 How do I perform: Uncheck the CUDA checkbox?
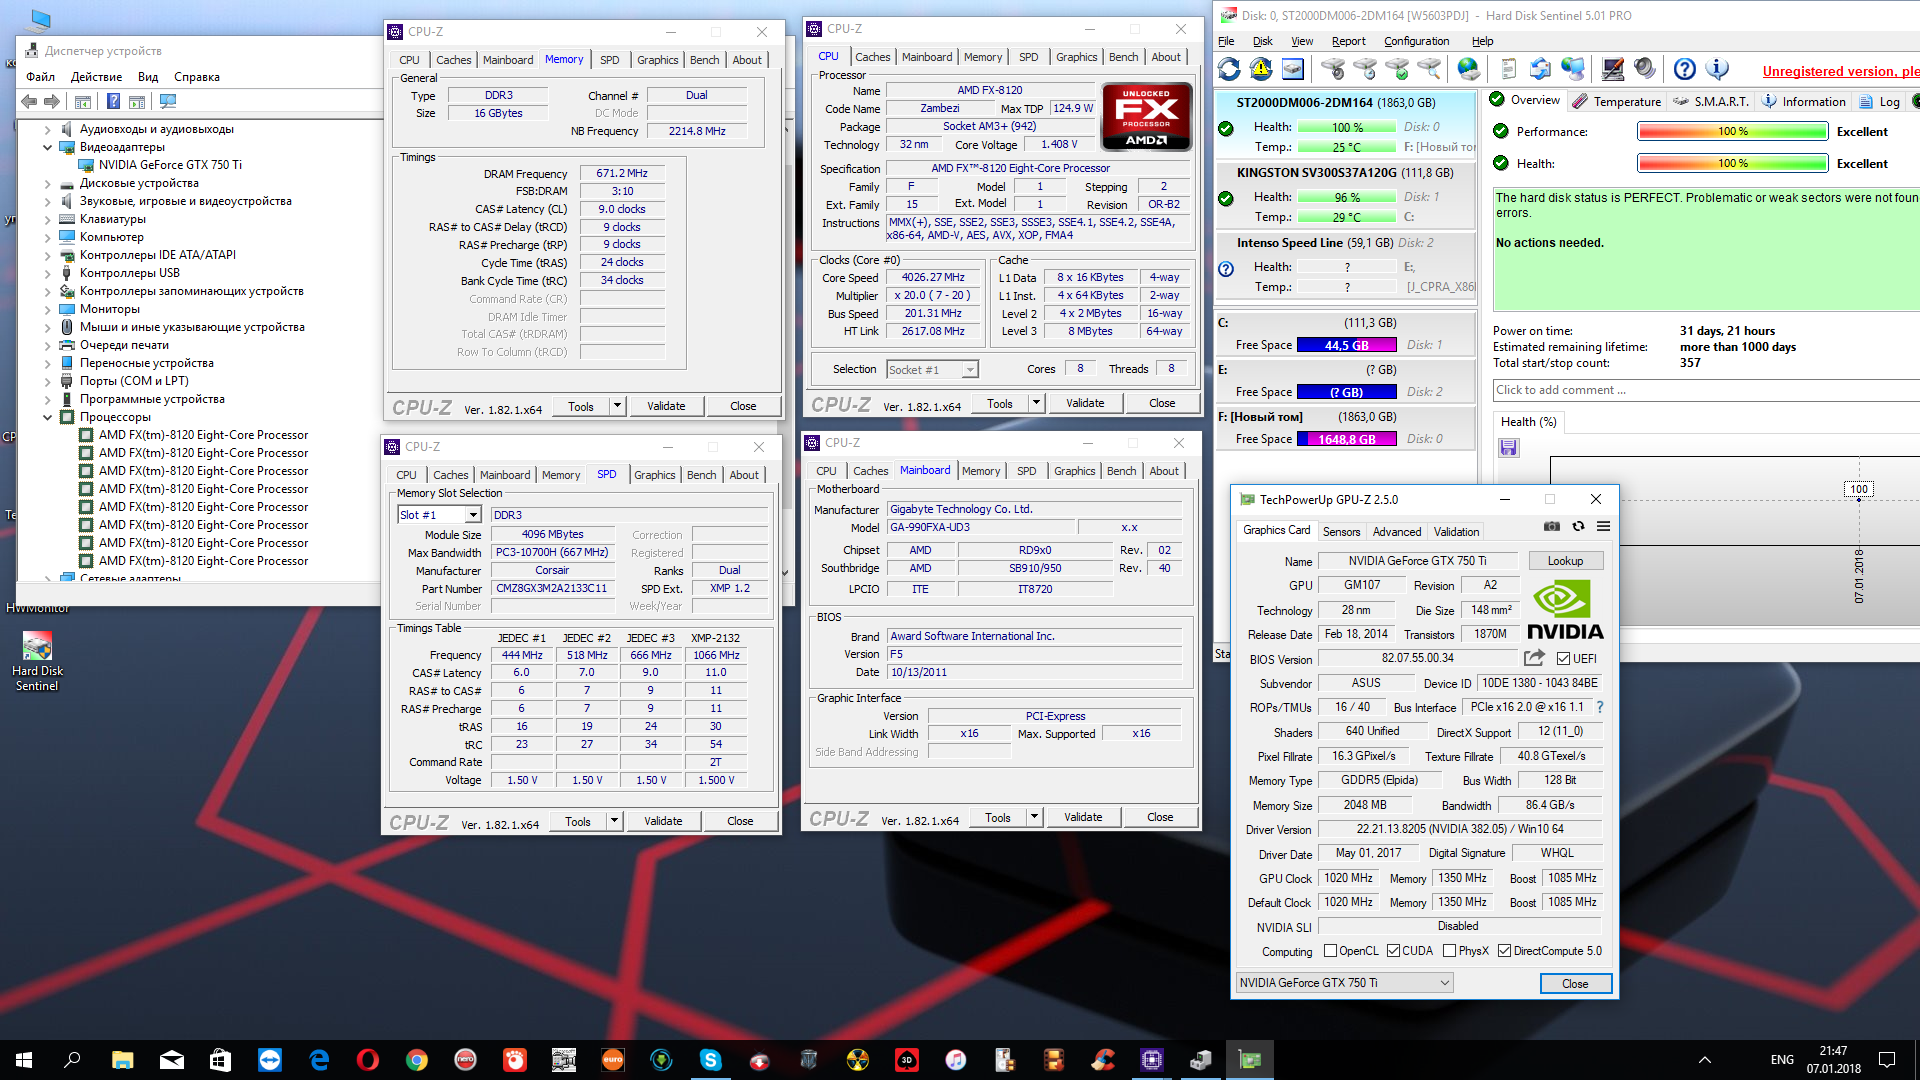click(1393, 951)
